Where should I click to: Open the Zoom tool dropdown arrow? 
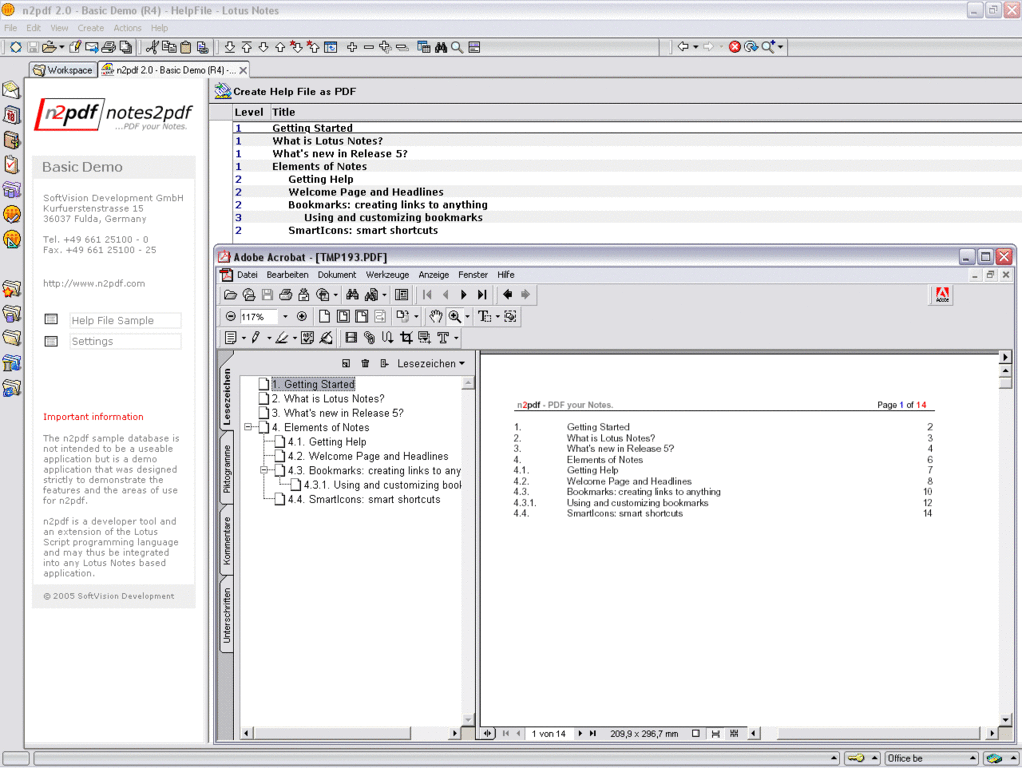467,318
